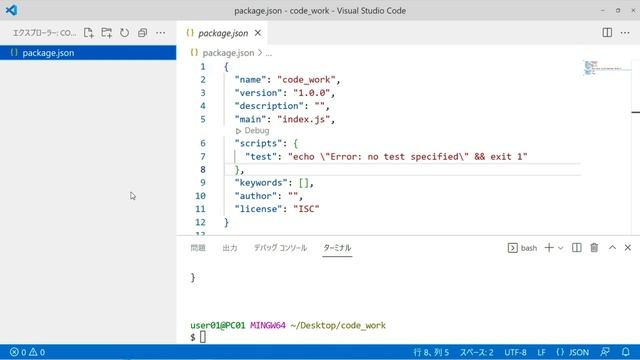Viewport: 640px width, 360px height.
Task: Collapse all folders in Explorer
Action: 142,33
